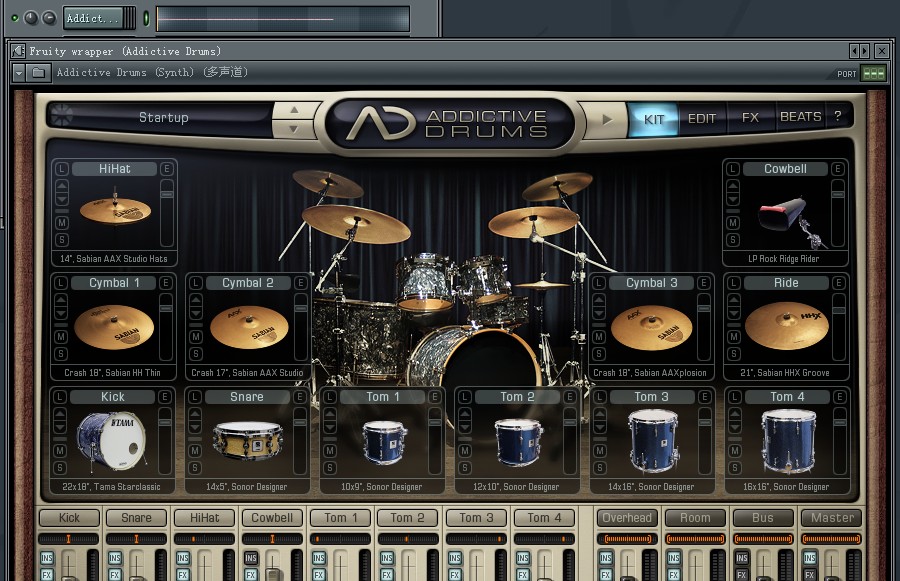Select the Snare mixer channel label

(x=137, y=518)
